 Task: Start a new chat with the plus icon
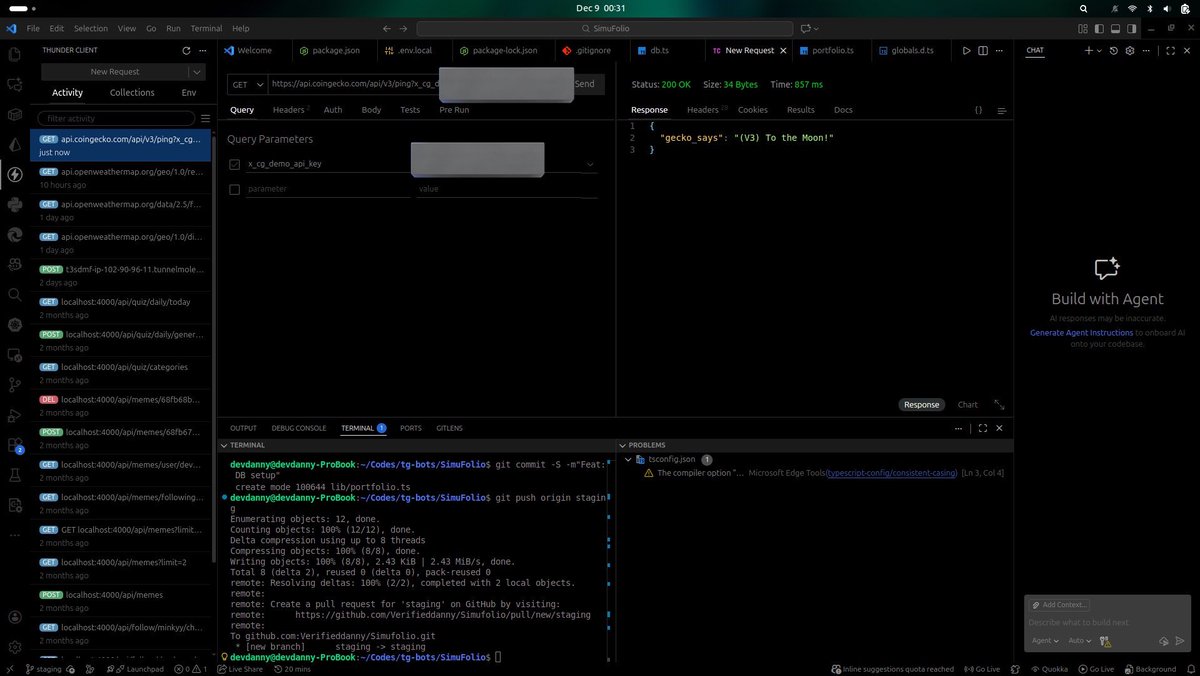pos(1089,50)
